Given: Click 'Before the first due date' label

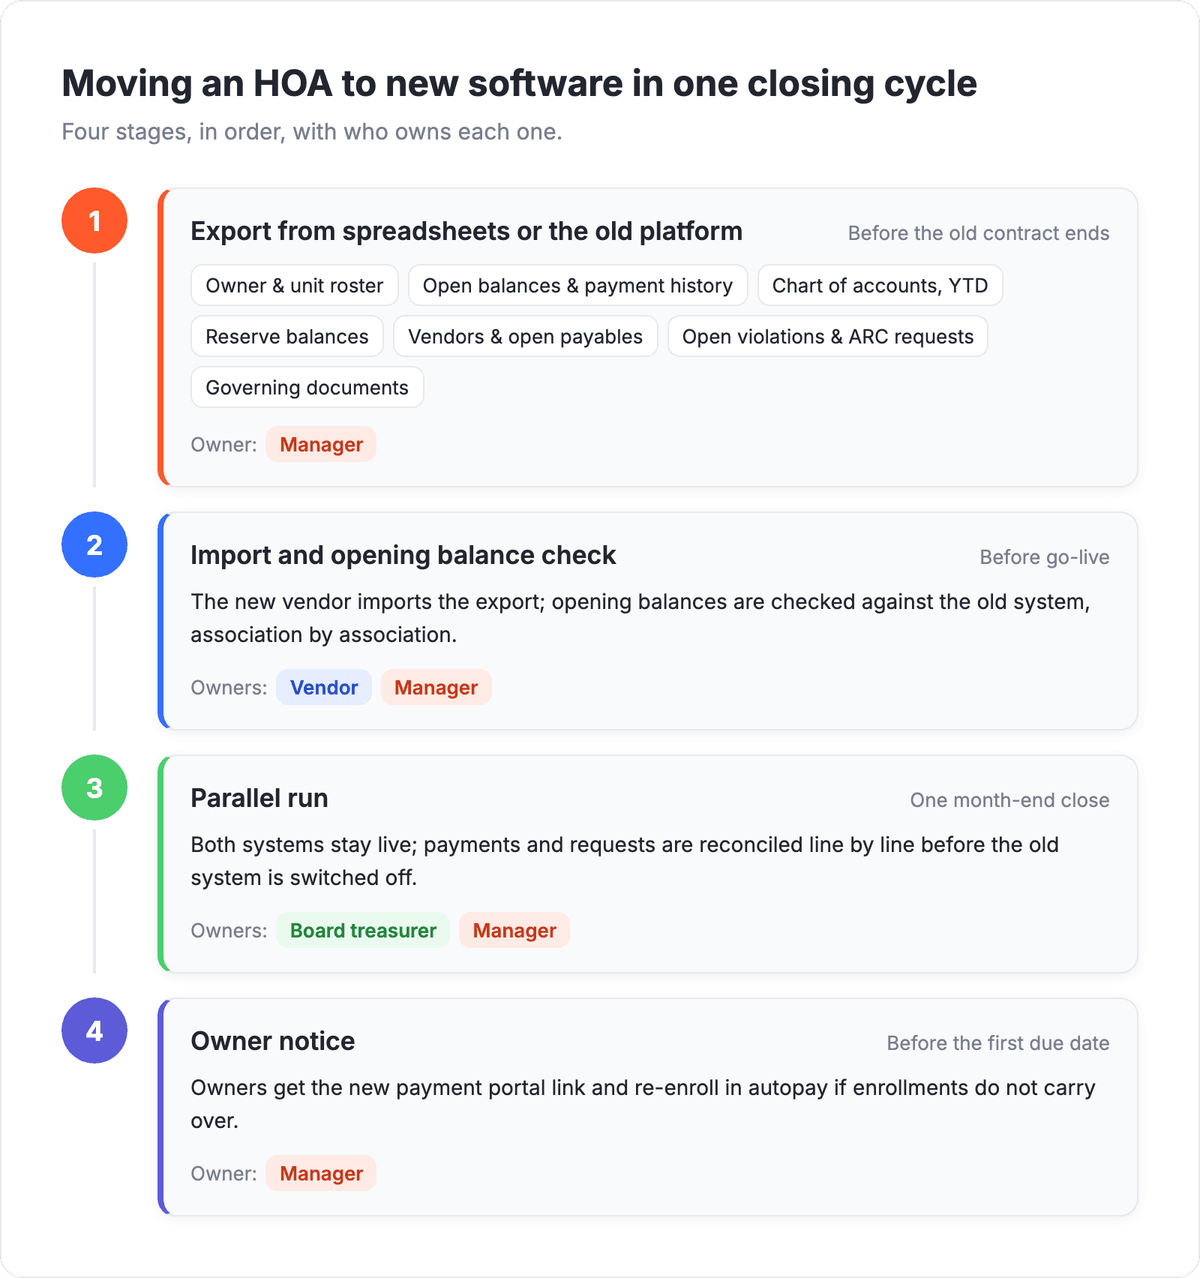Looking at the screenshot, I should pyautogui.click(x=998, y=1044).
